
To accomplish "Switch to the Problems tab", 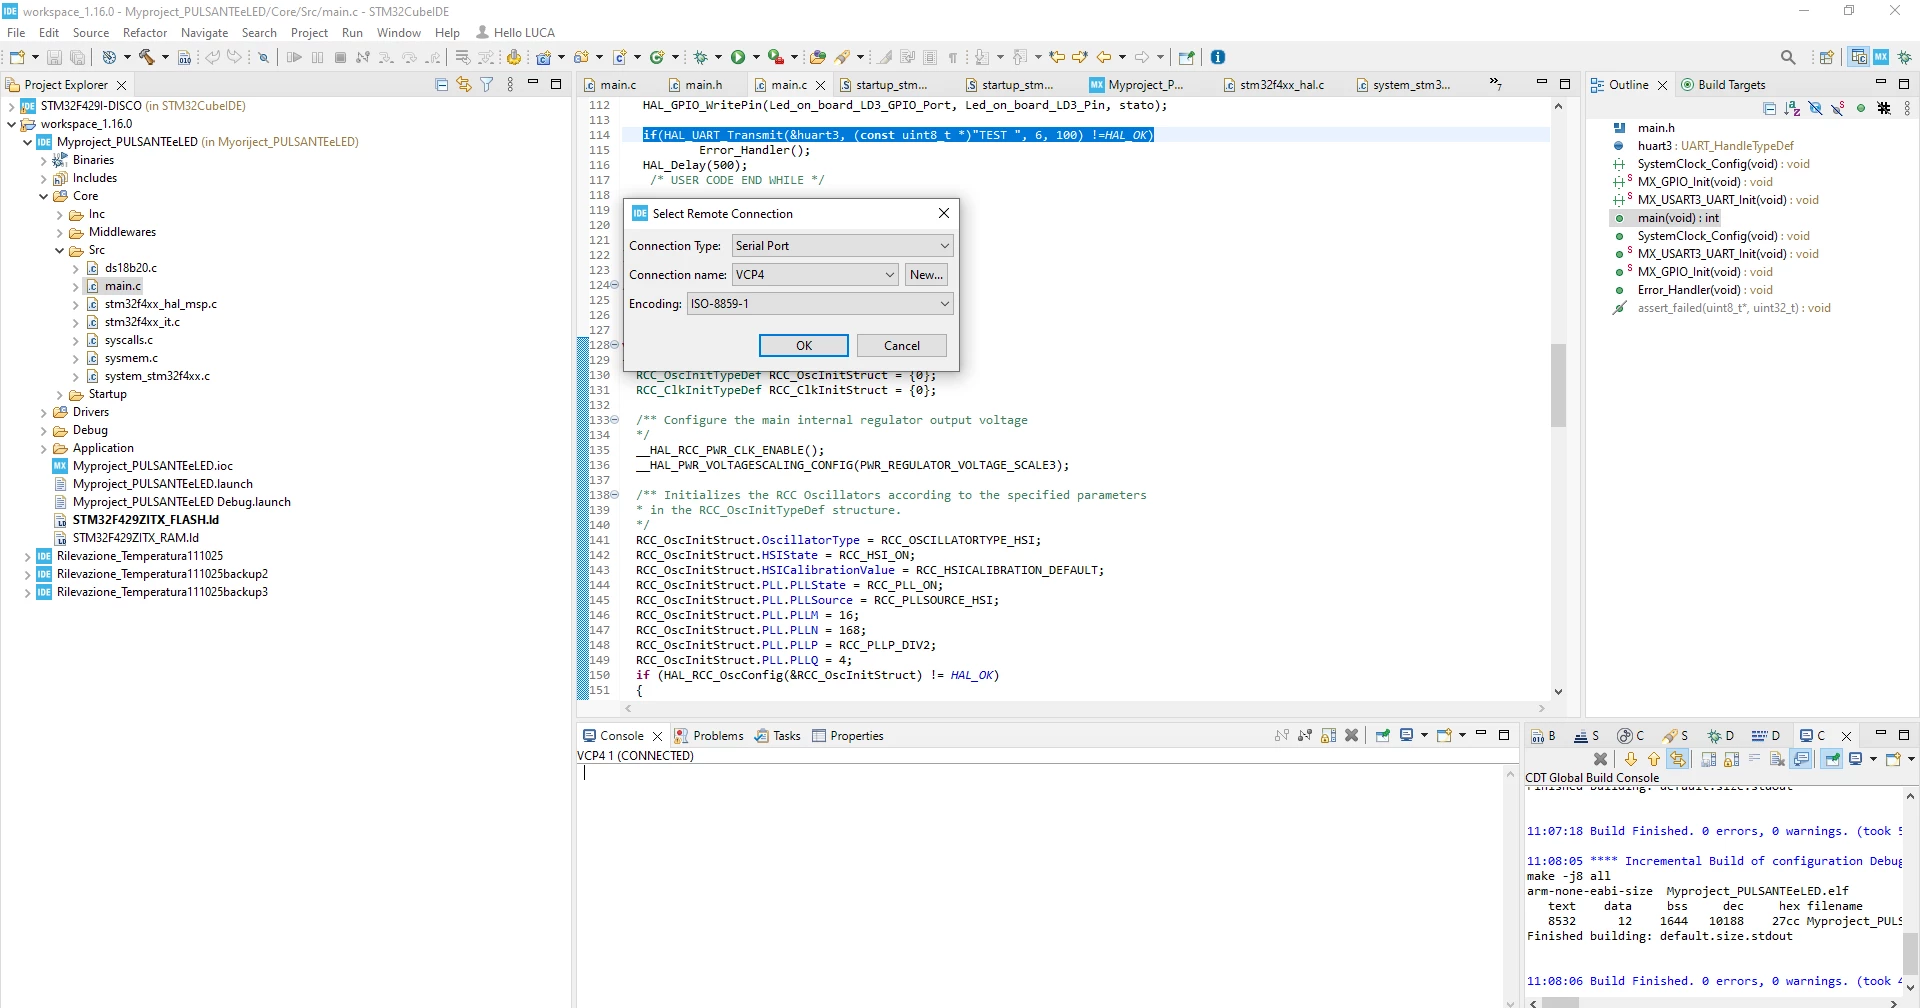I will point(709,735).
